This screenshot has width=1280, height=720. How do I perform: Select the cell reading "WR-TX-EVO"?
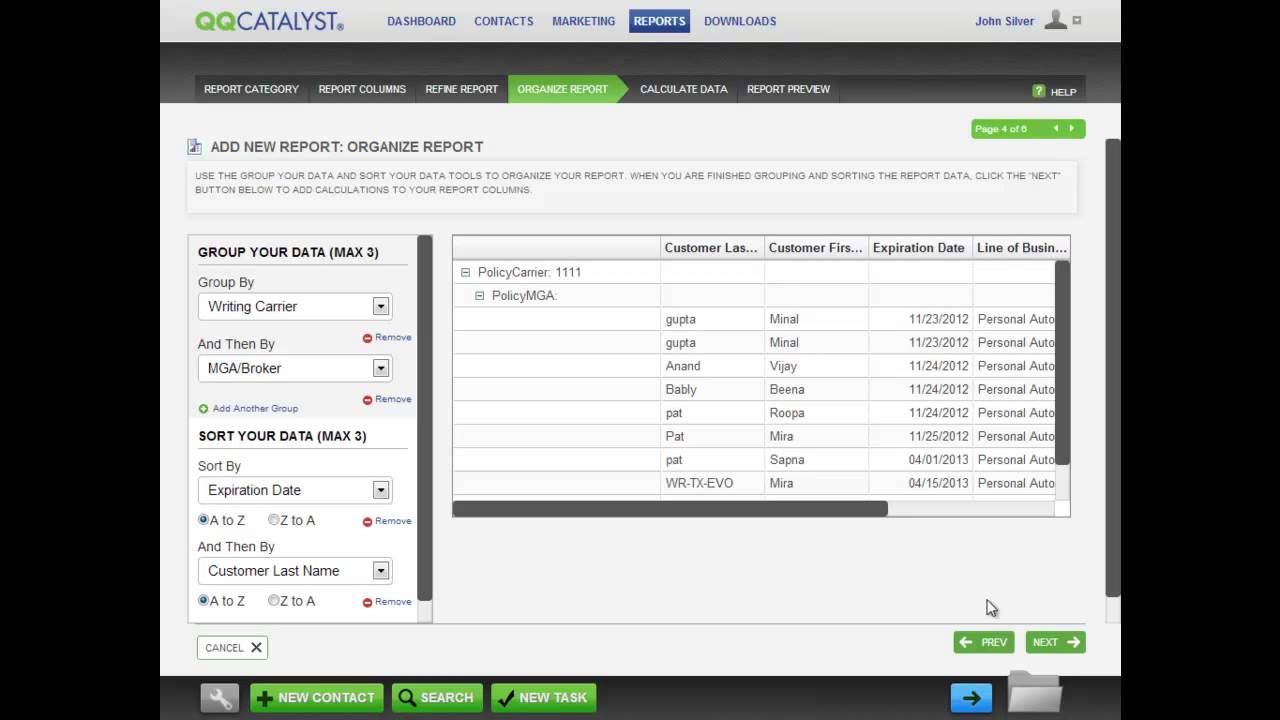click(712, 483)
